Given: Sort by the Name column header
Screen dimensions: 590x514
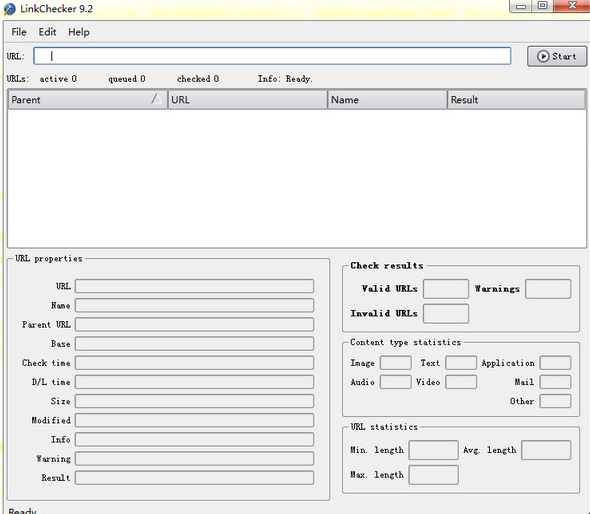Looking at the screenshot, I should [387, 100].
